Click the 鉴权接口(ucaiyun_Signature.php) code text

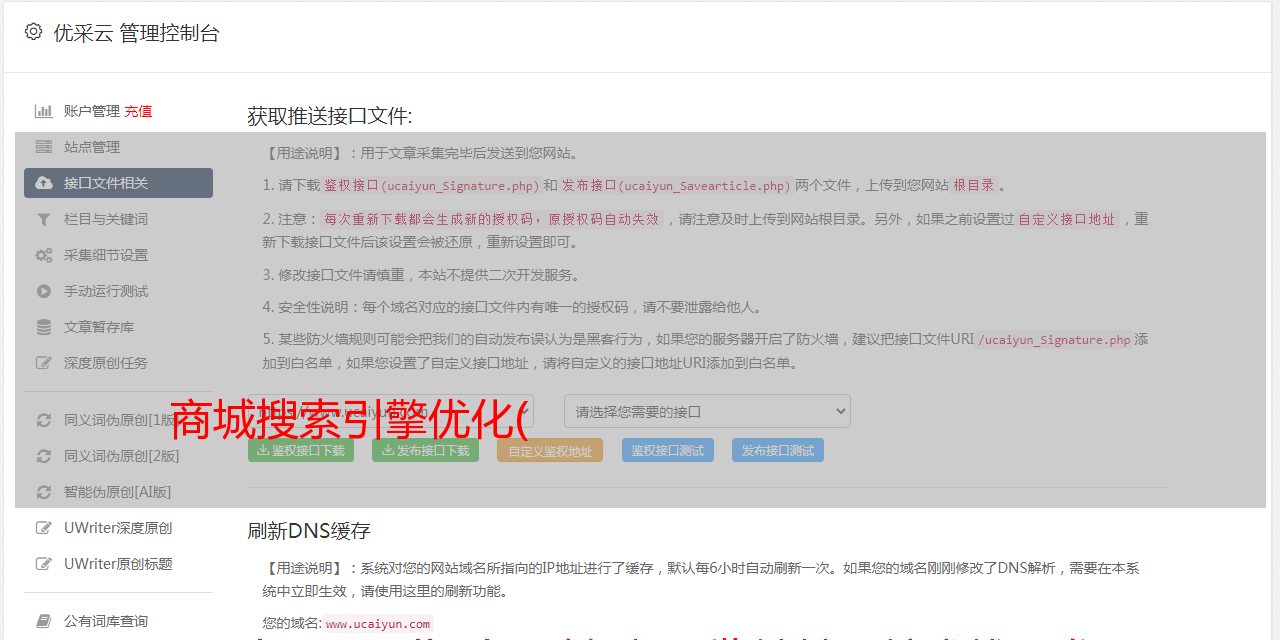pyautogui.click(x=432, y=186)
